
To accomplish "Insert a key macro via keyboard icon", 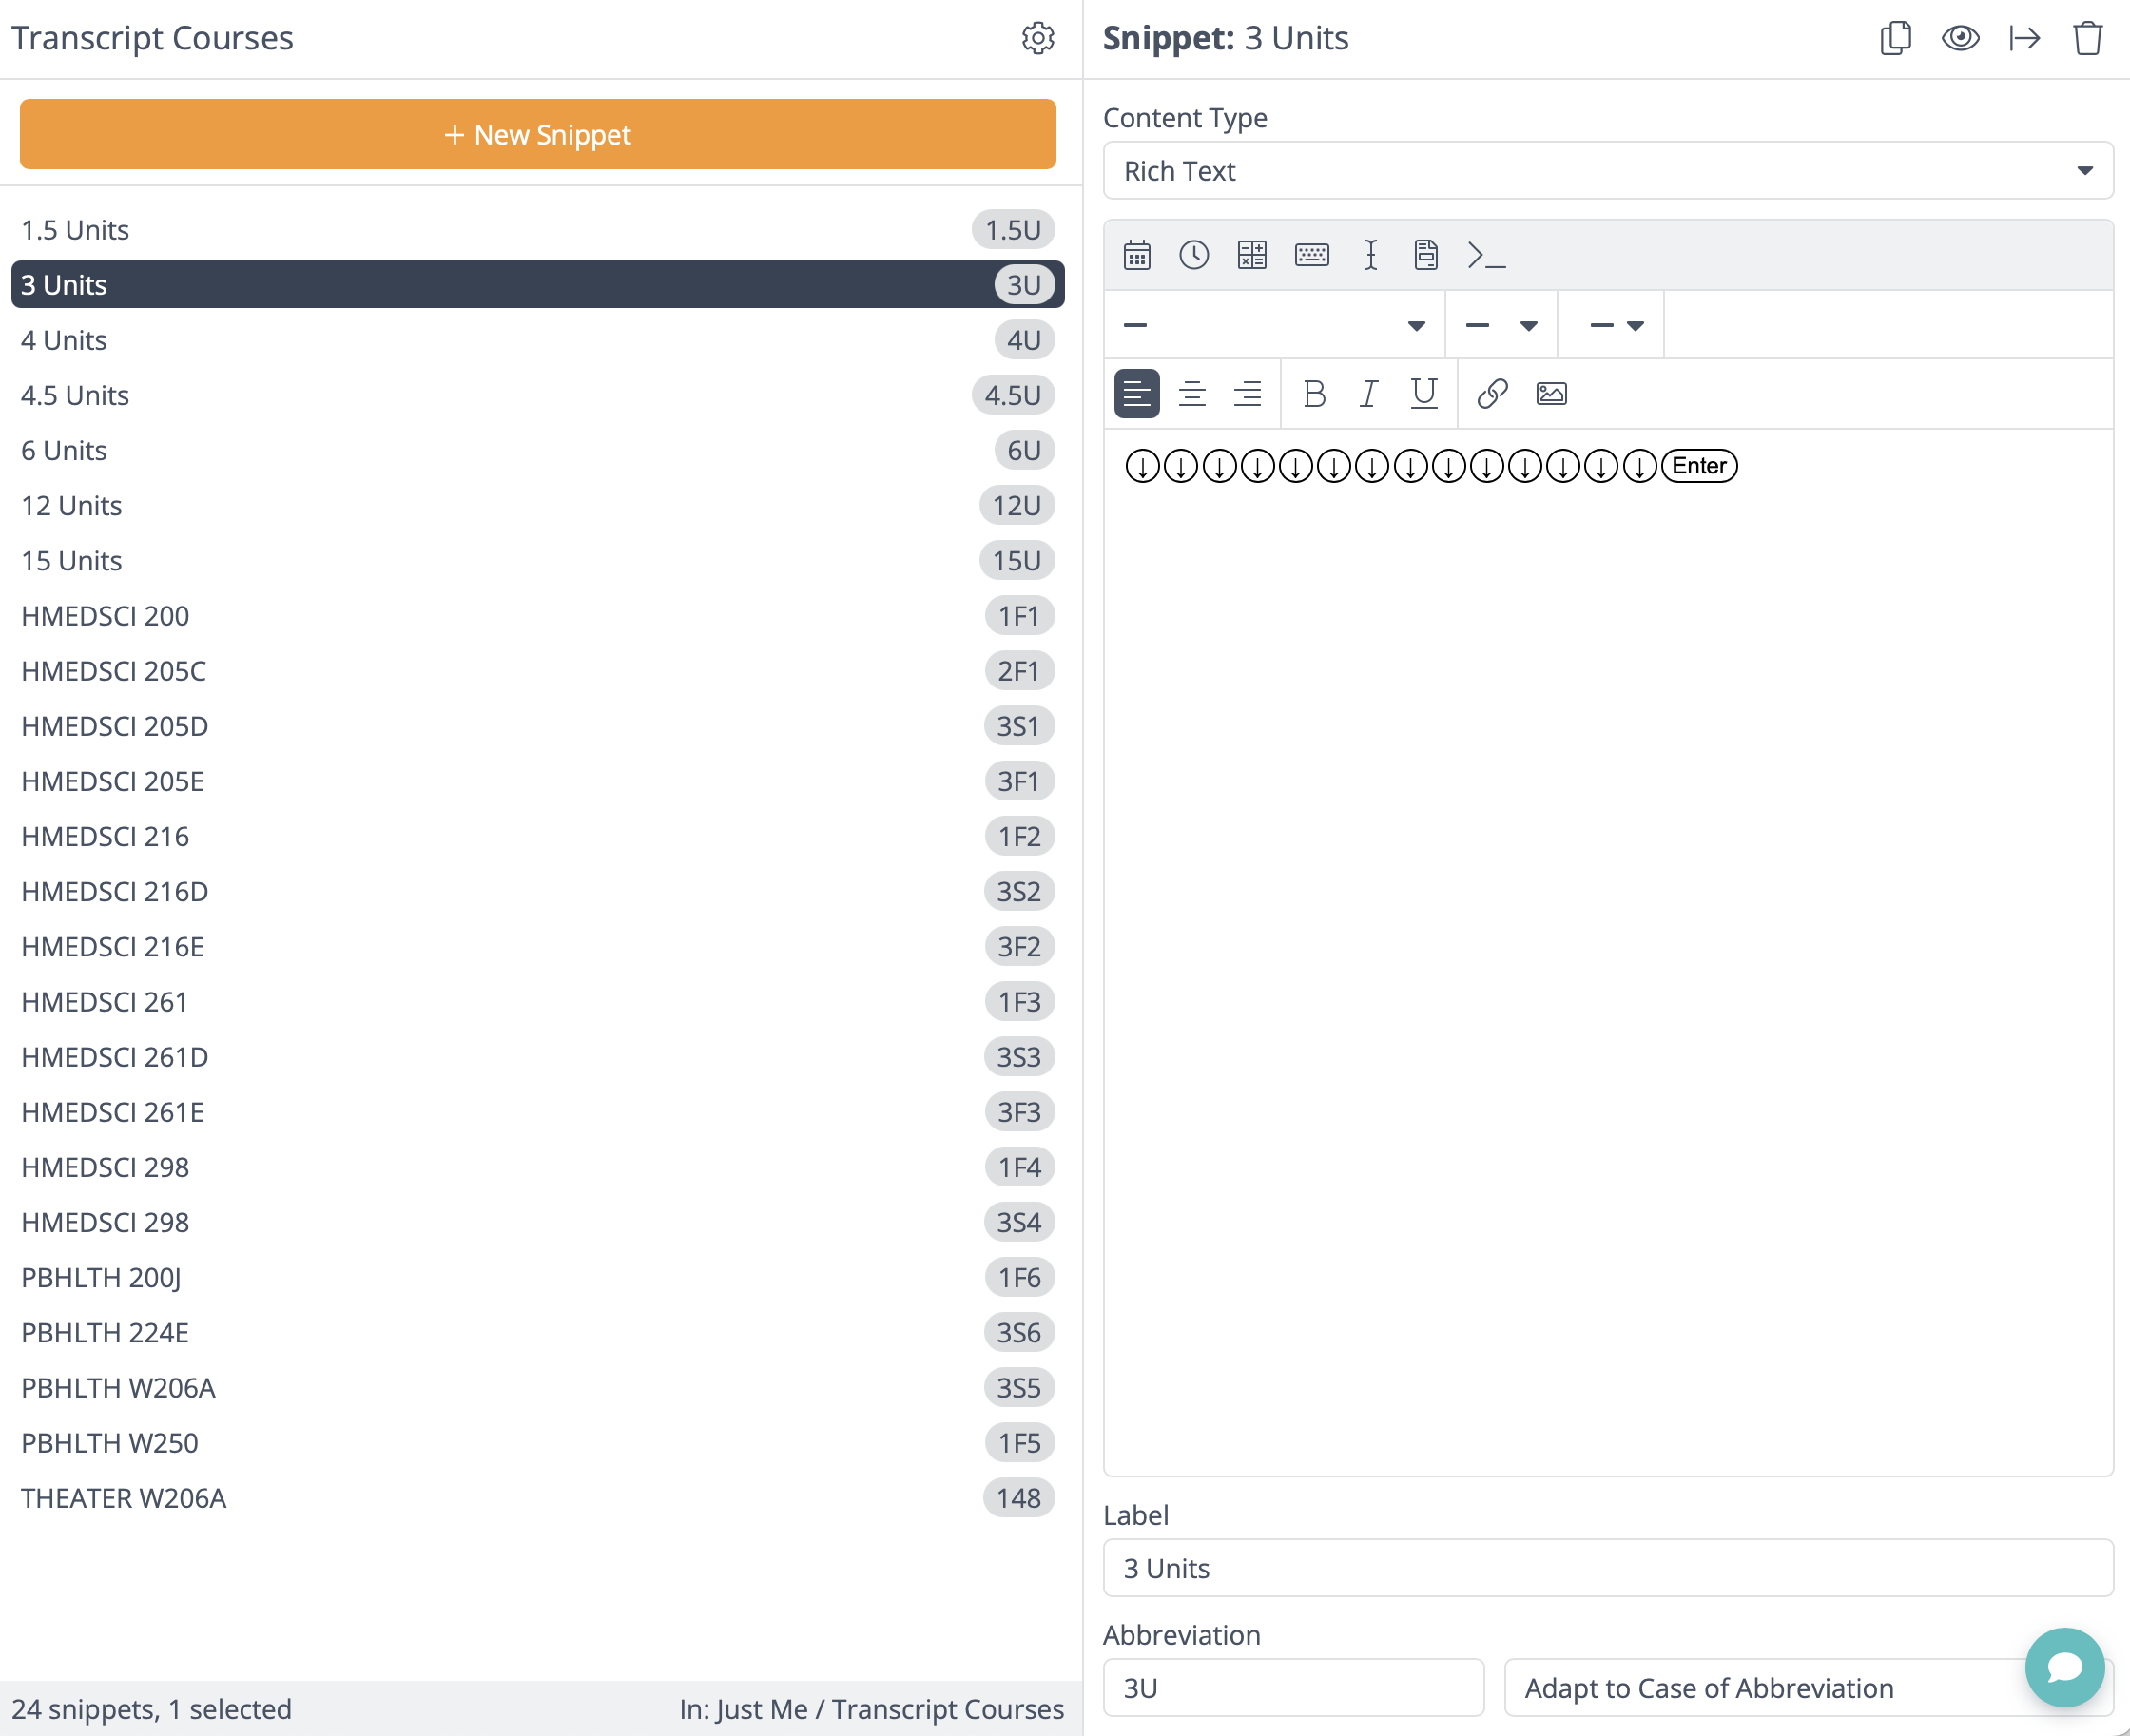I will click(x=1312, y=255).
